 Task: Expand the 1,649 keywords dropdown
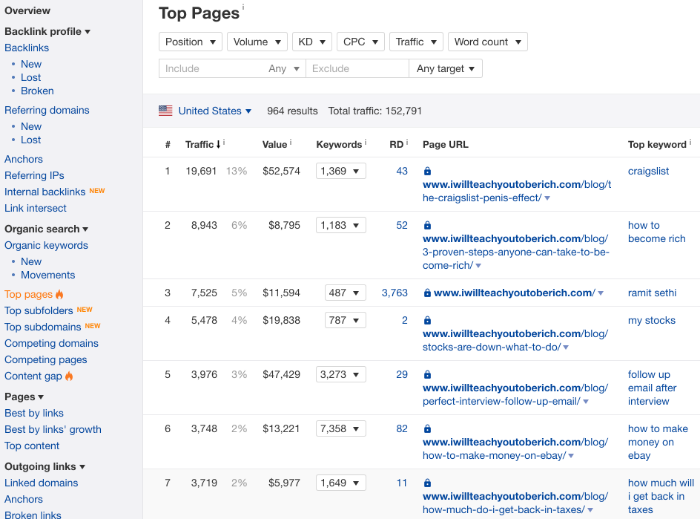pyautogui.click(x=341, y=483)
